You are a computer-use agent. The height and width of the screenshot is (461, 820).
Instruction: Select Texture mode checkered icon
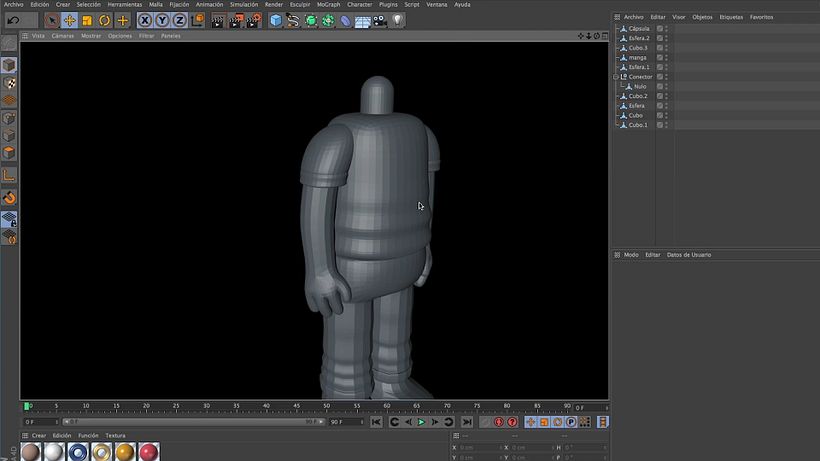9,83
